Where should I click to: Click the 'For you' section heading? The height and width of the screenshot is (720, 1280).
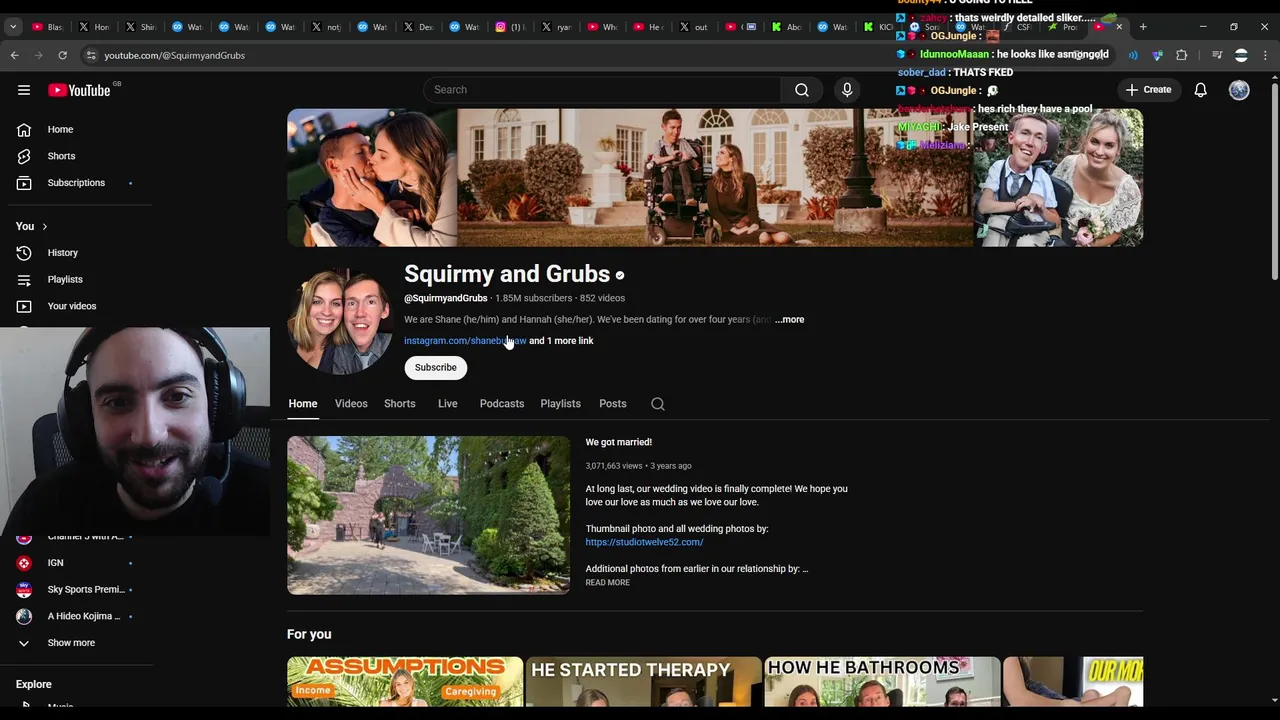point(309,634)
